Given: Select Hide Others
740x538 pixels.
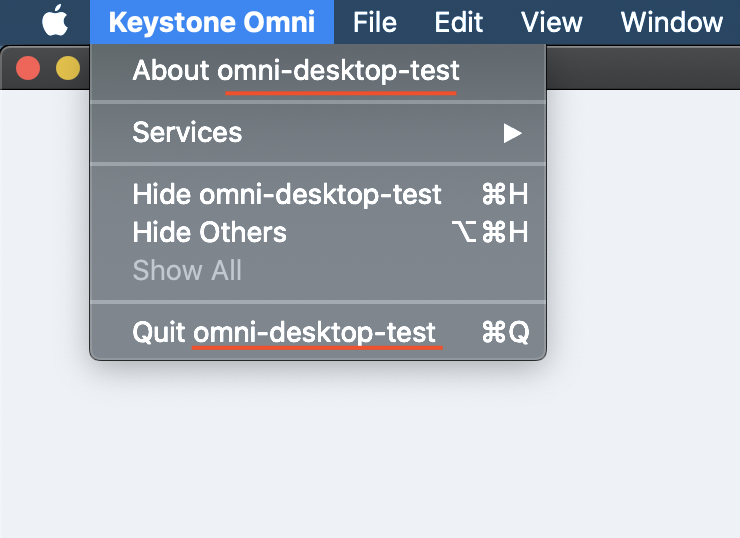Looking at the screenshot, I should point(209,232).
